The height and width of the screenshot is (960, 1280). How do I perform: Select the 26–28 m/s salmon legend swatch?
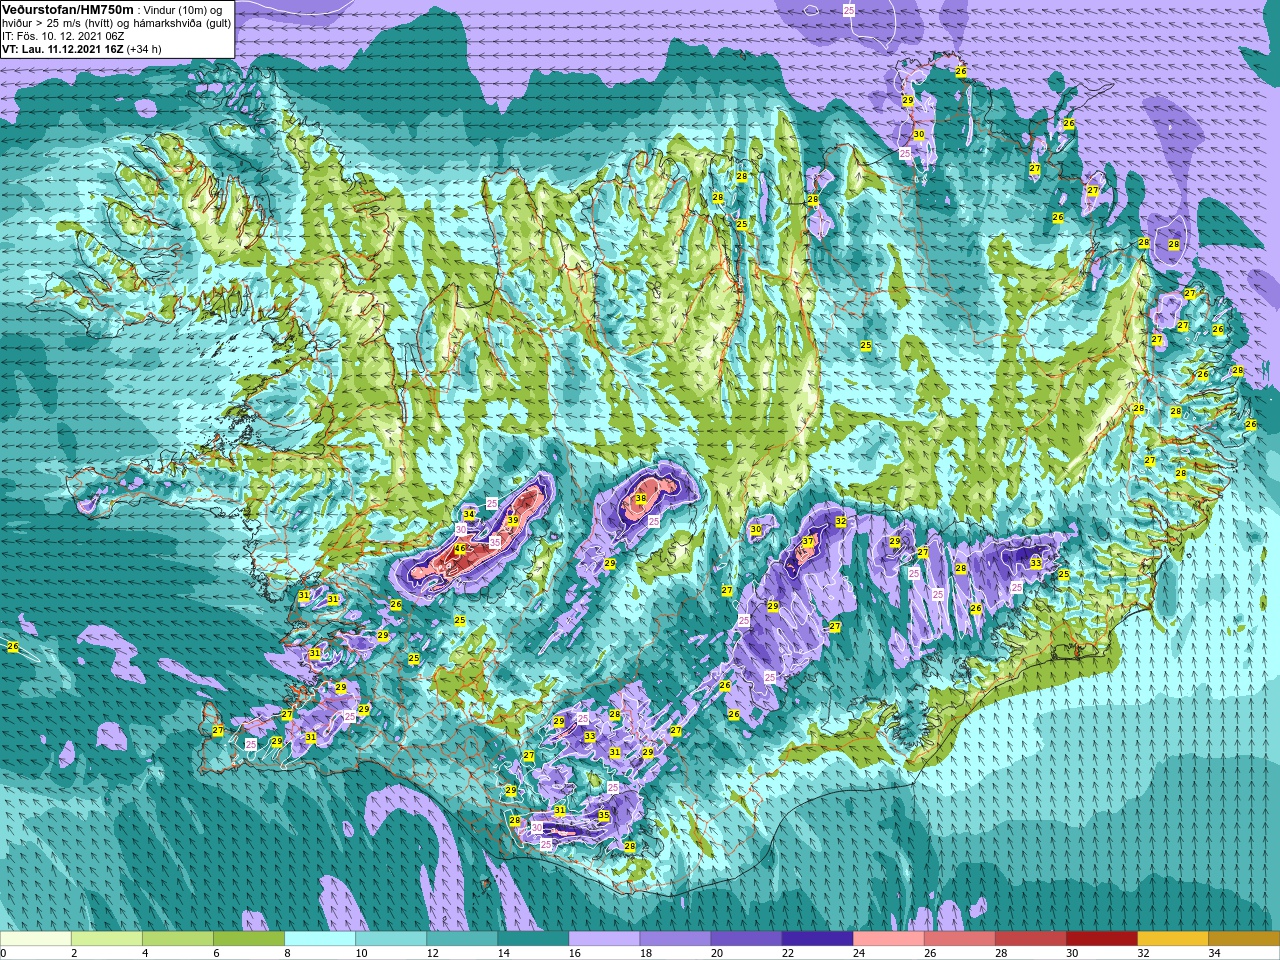tap(959, 939)
